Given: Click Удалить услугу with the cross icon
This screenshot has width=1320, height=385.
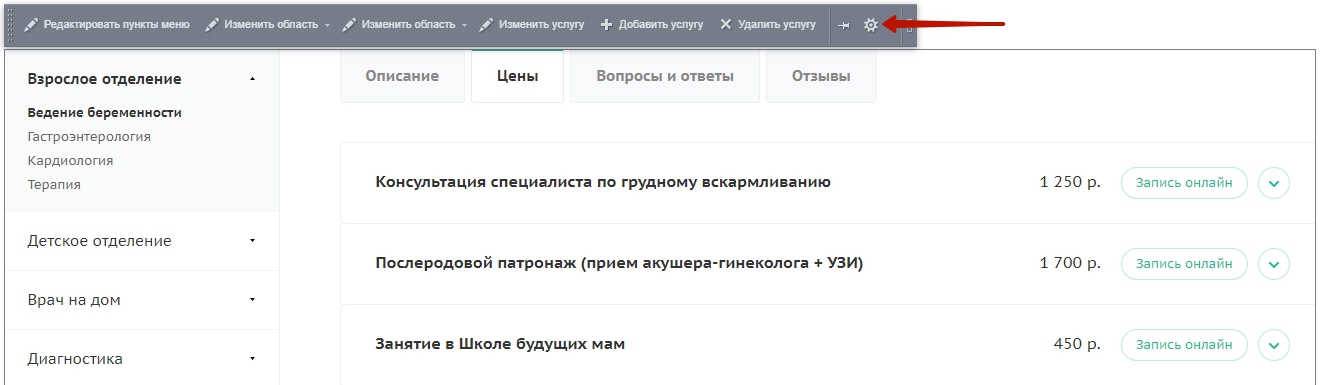Looking at the screenshot, I should point(767,24).
